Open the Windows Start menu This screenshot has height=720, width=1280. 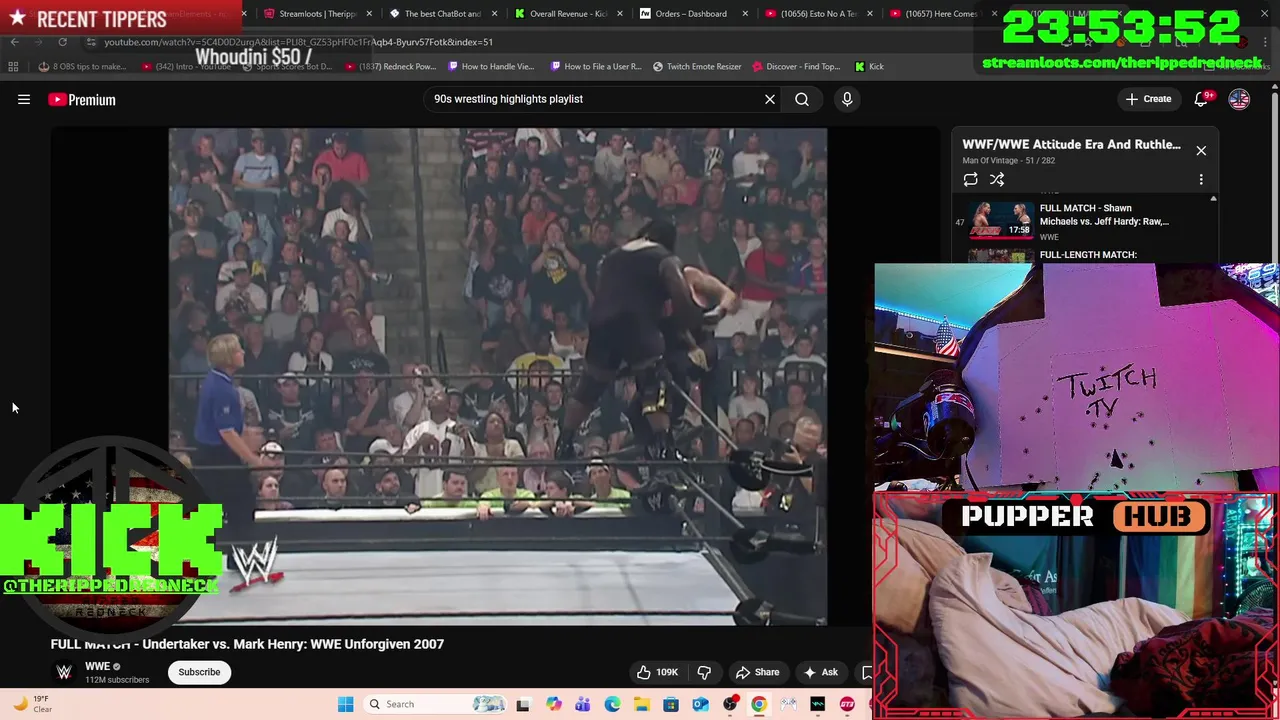(x=346, y=704)
